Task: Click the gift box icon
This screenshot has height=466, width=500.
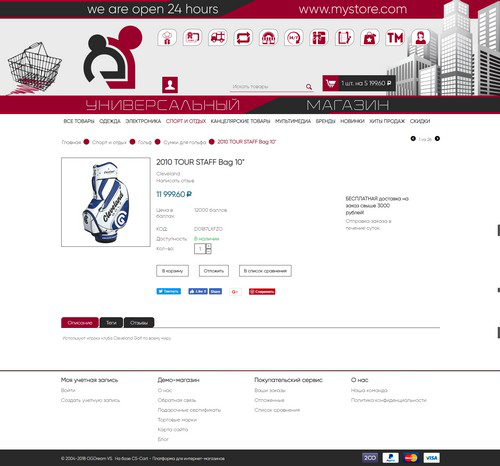Action: point(319,38)
